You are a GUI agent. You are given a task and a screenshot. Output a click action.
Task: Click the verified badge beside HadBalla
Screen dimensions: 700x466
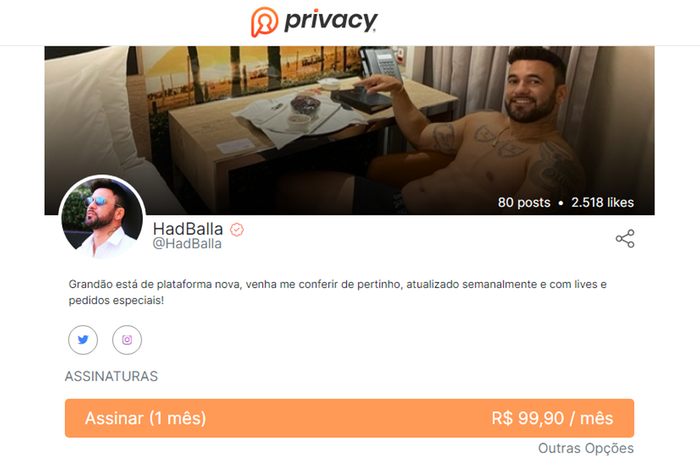[x=237, y=229]
